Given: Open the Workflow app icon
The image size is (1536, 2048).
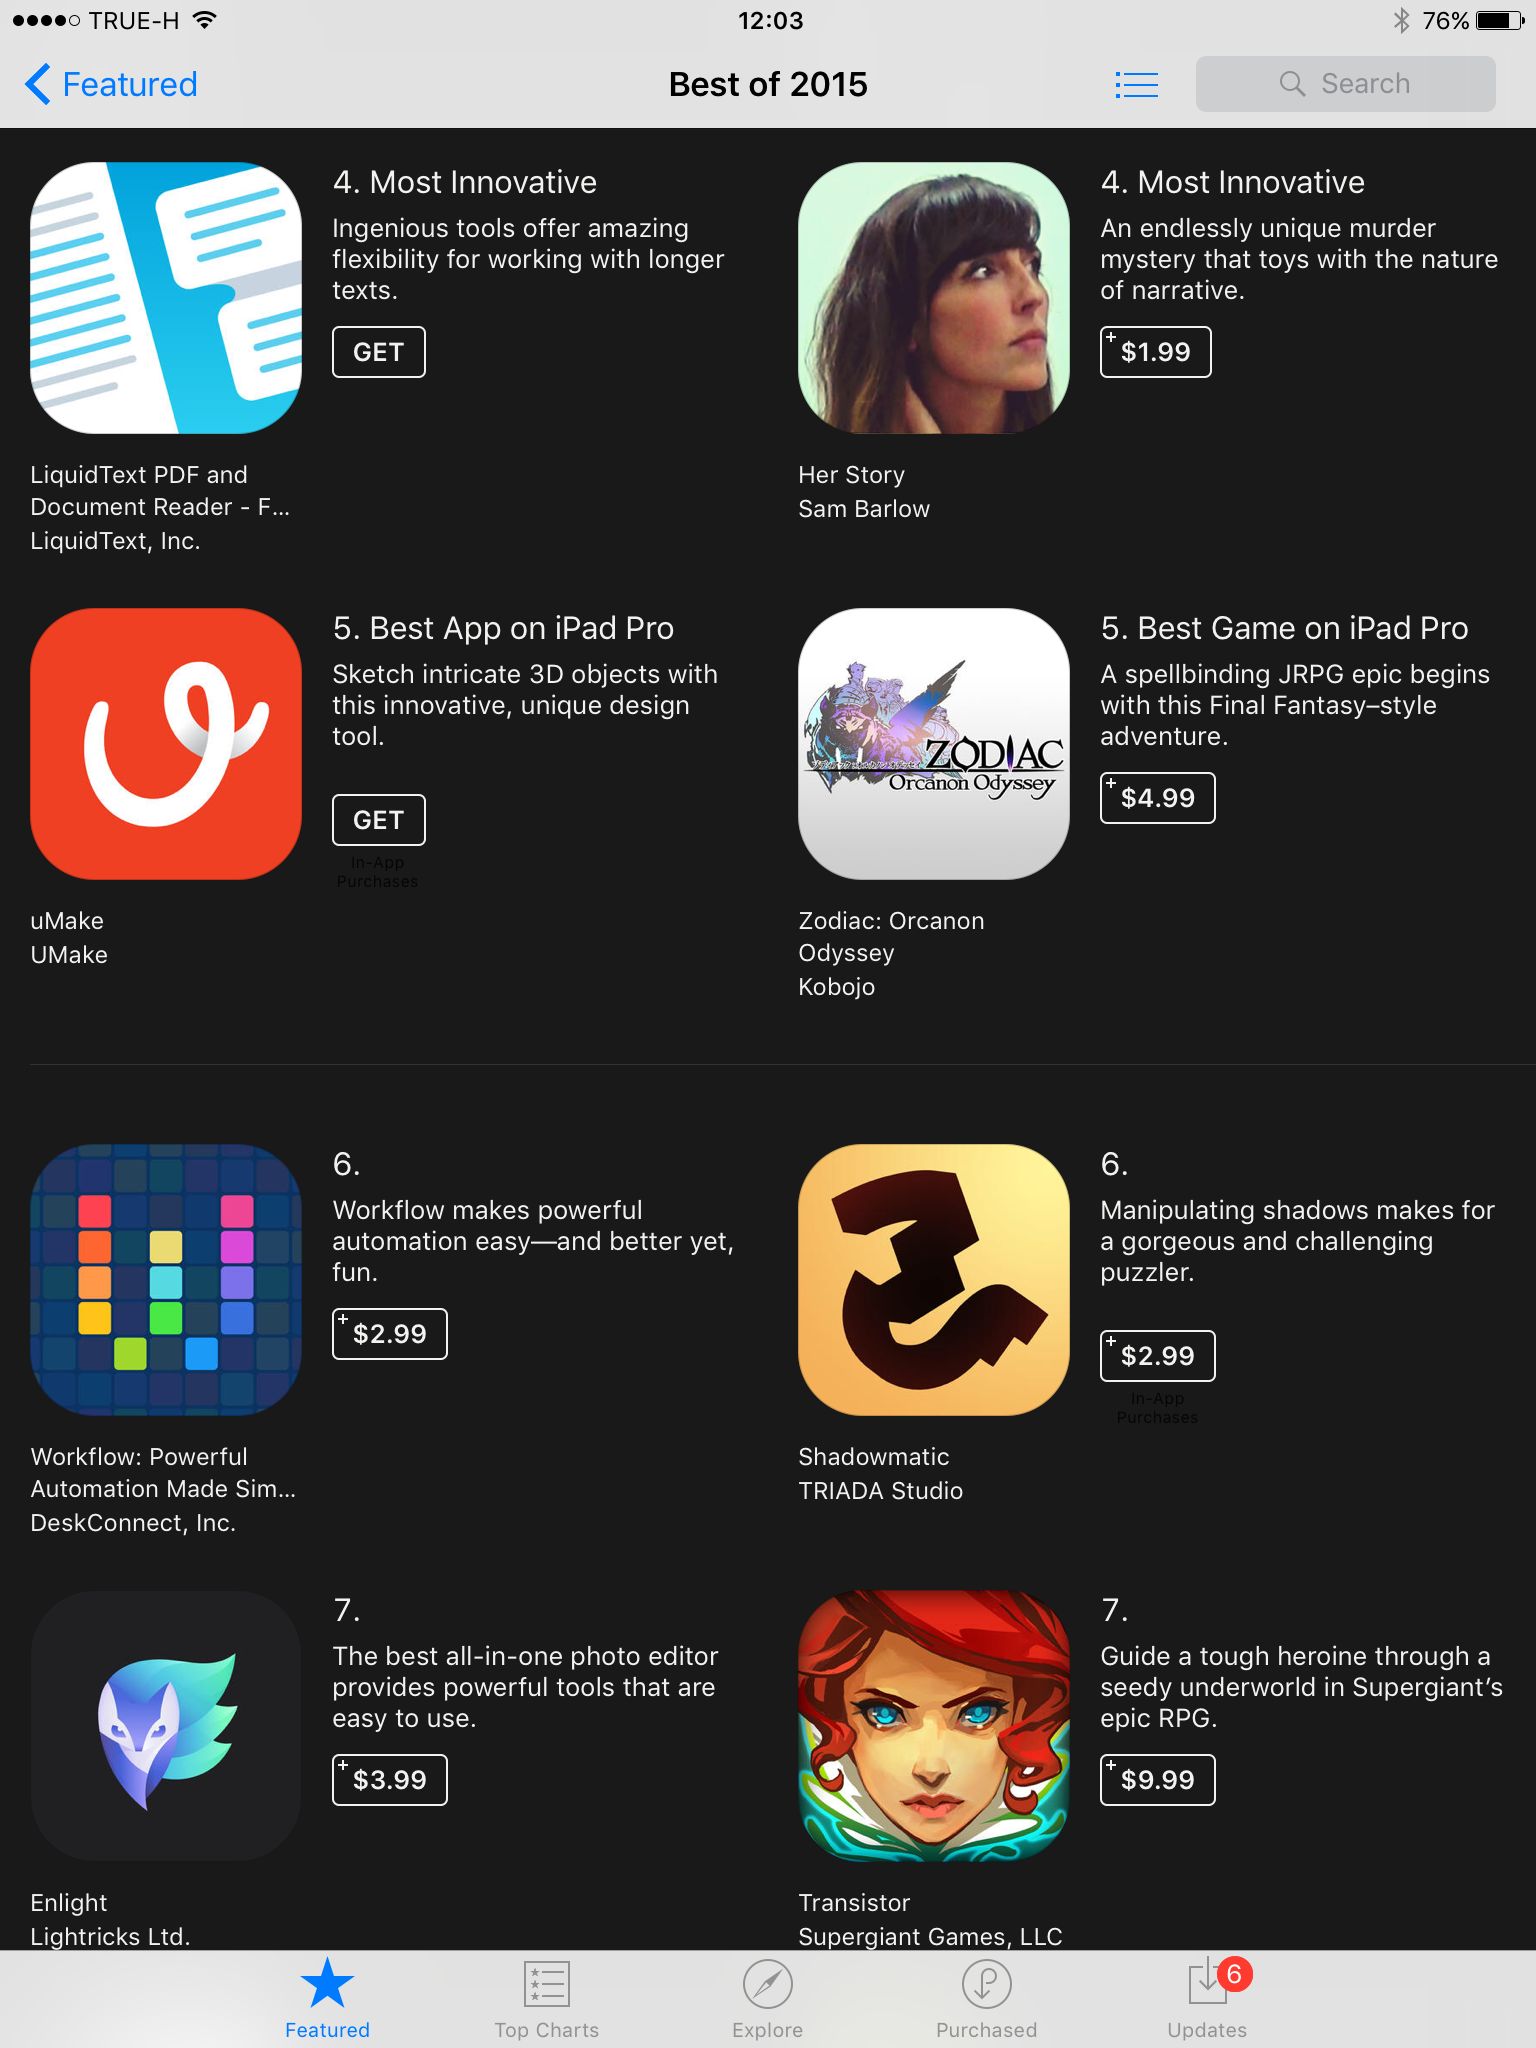Looking at the screenshot, I should point(166,1280).
